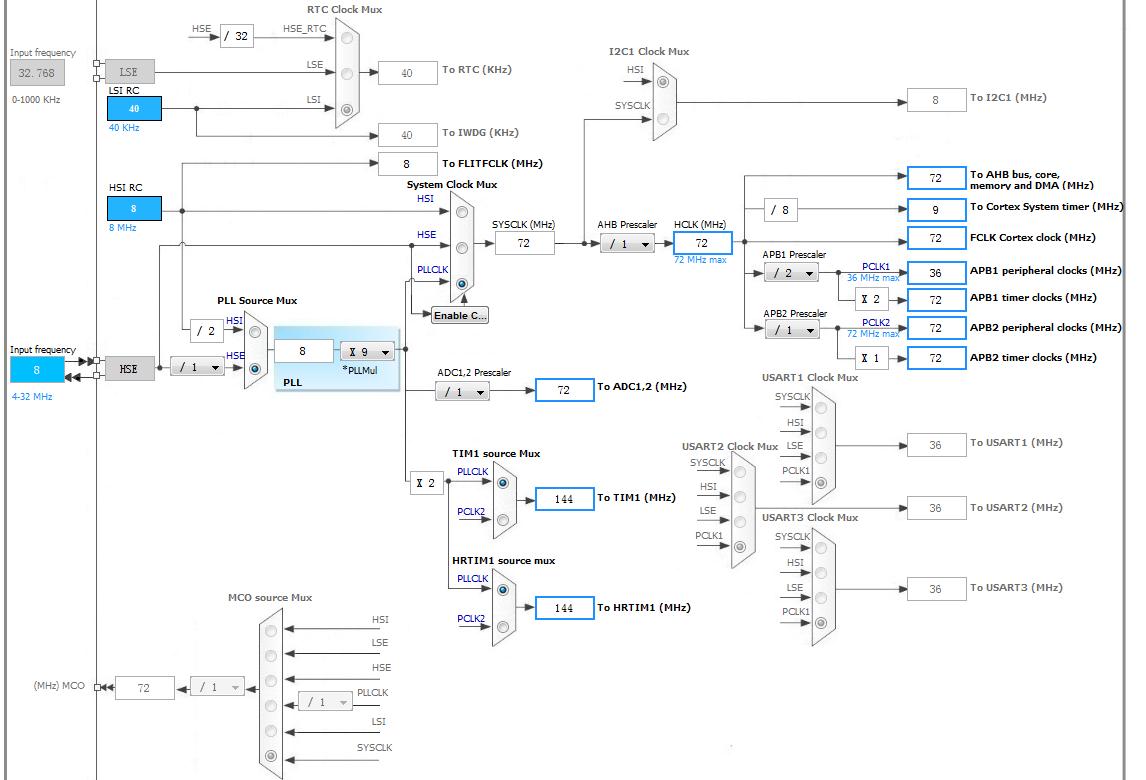
Task: Select PLLCLK in HRTIM1 source mux
Action: pyautogui.click(x=503, y=590)
